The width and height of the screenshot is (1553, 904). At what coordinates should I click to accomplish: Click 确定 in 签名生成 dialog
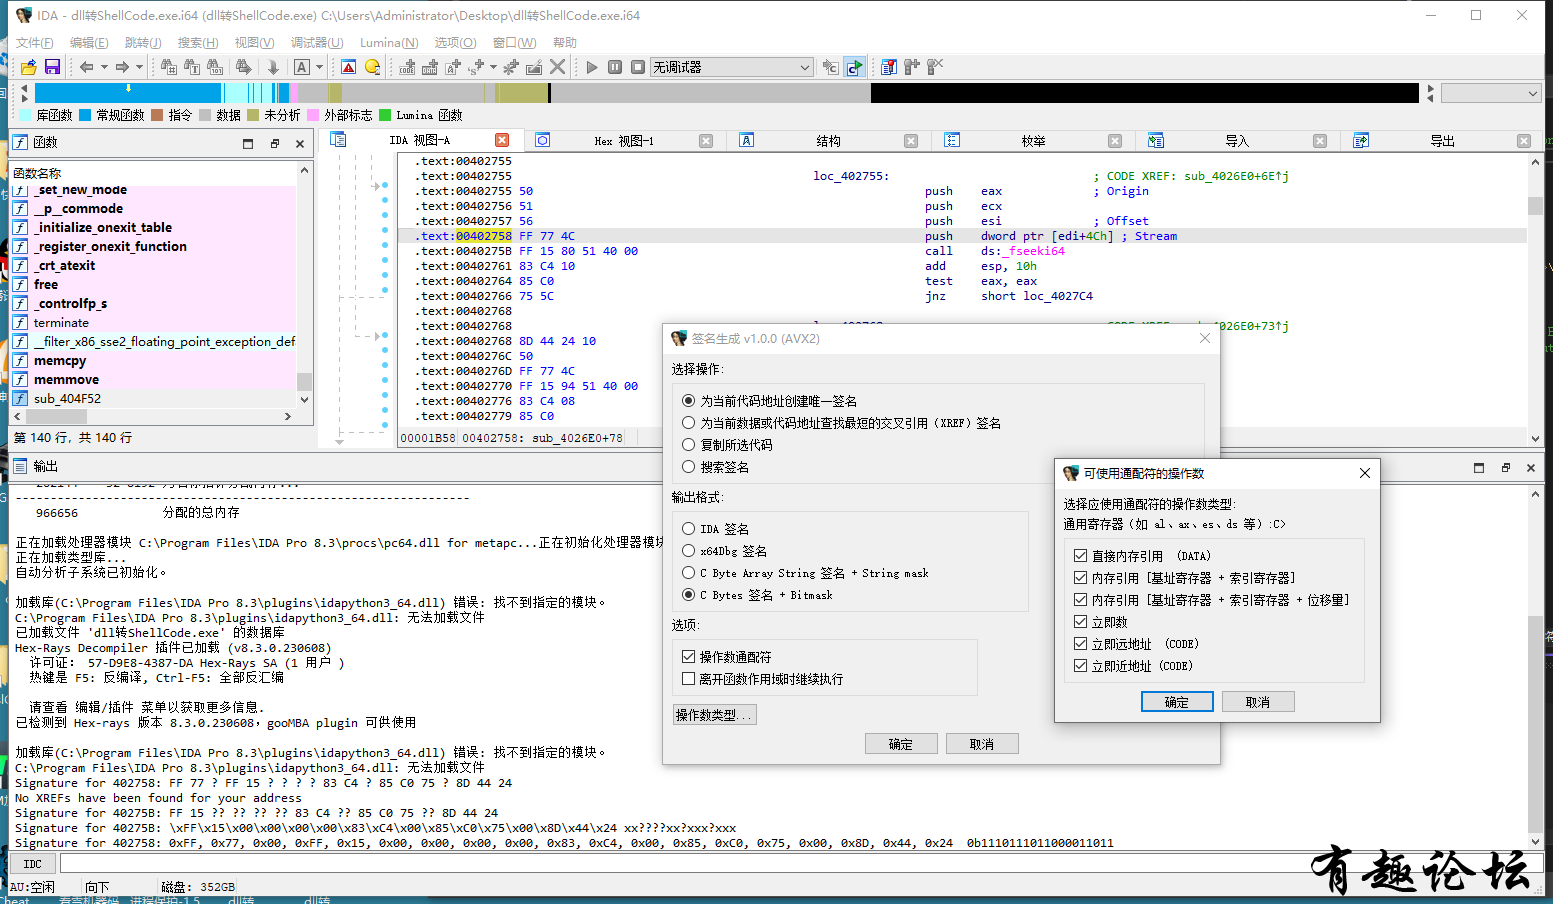tap(901, 744)
